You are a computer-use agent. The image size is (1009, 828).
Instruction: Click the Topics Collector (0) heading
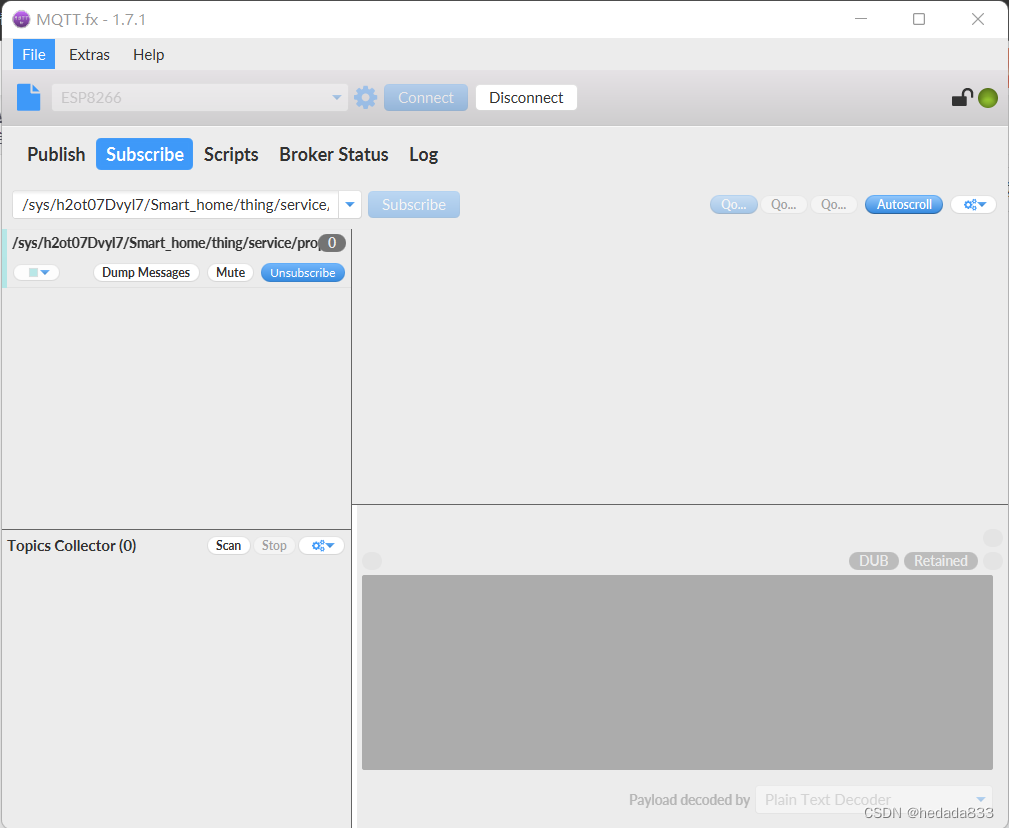72,546
